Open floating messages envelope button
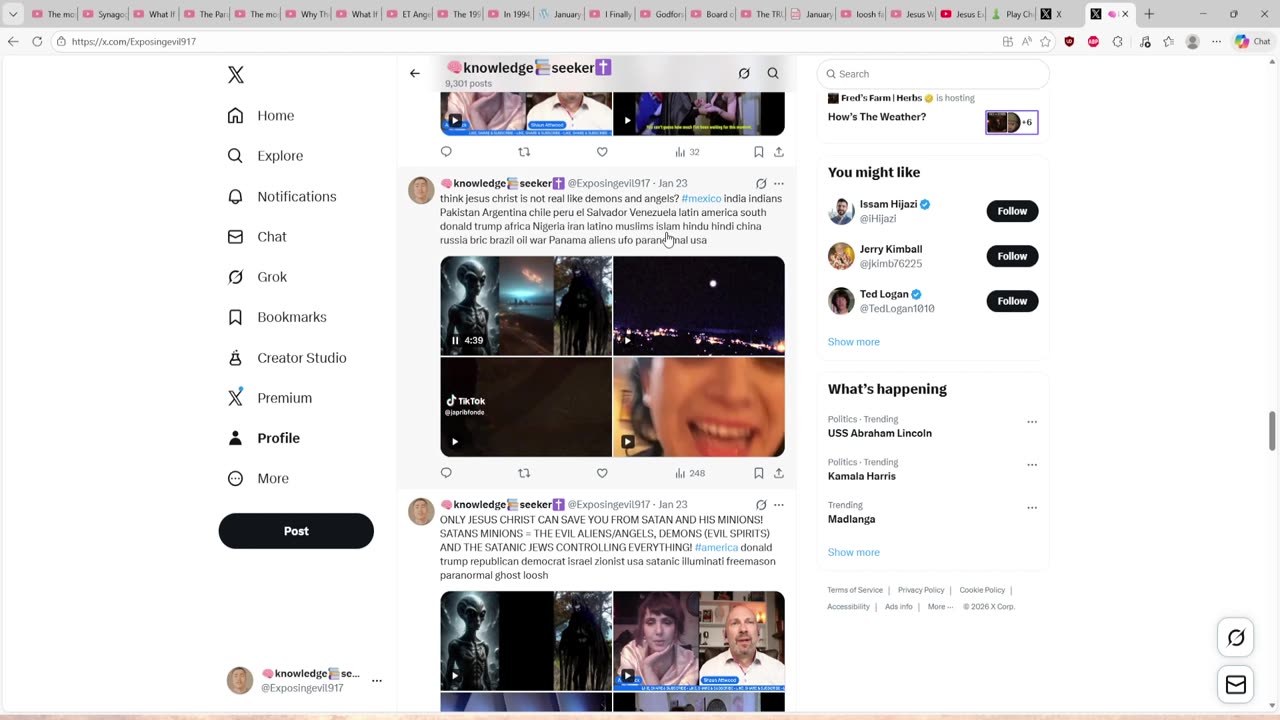This screenshot has width=1280, height=720. coord(1236,684)
